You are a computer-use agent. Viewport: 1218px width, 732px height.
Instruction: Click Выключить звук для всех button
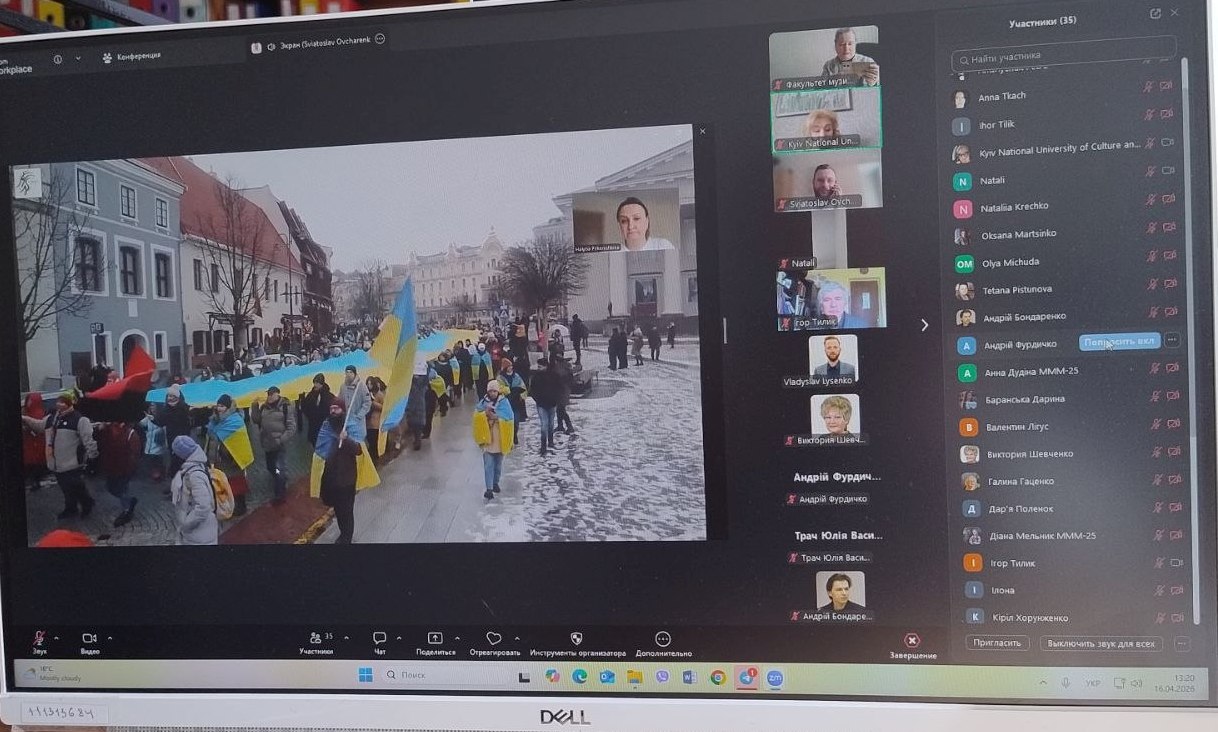1101,644
